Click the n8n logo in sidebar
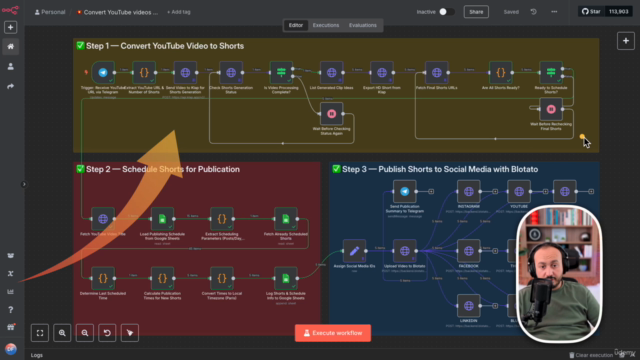Viewport: 640px width, 360px height. pos(10,10)
